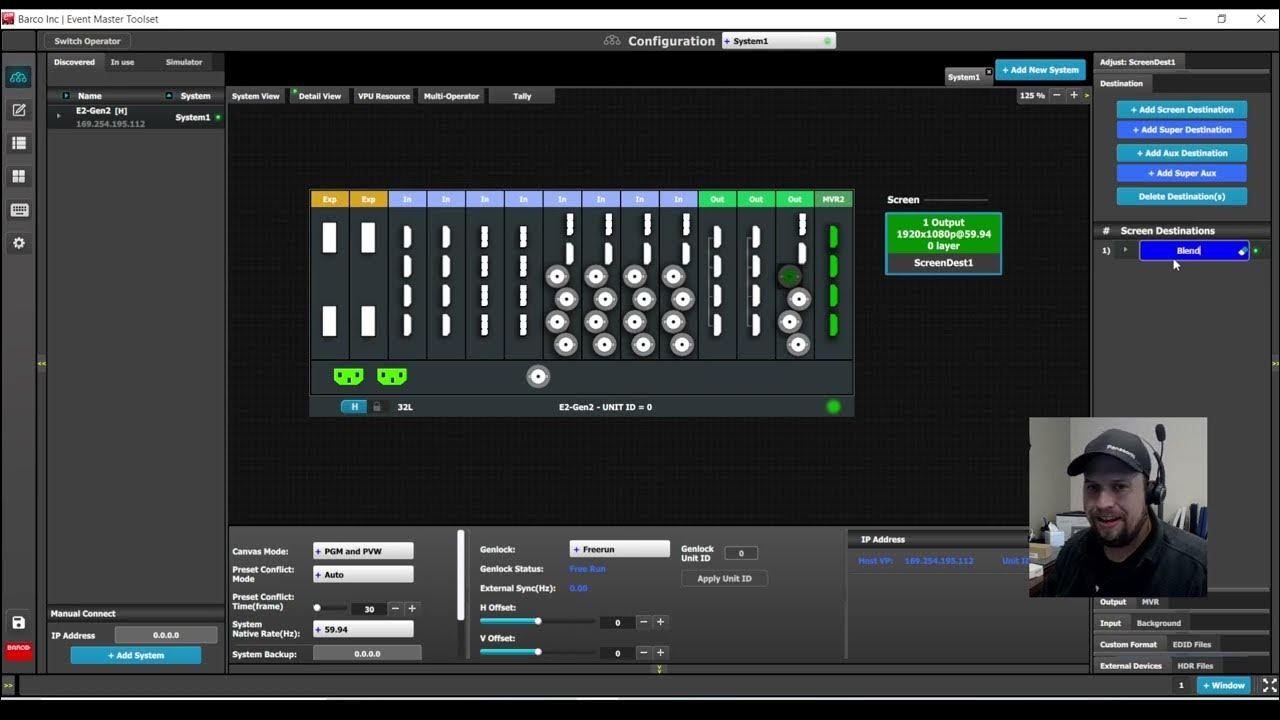The height and width of the screenshot is (720, 1280).
Task: Open the Tally tab
Action: pyautogui.click(x=522, y=96)
